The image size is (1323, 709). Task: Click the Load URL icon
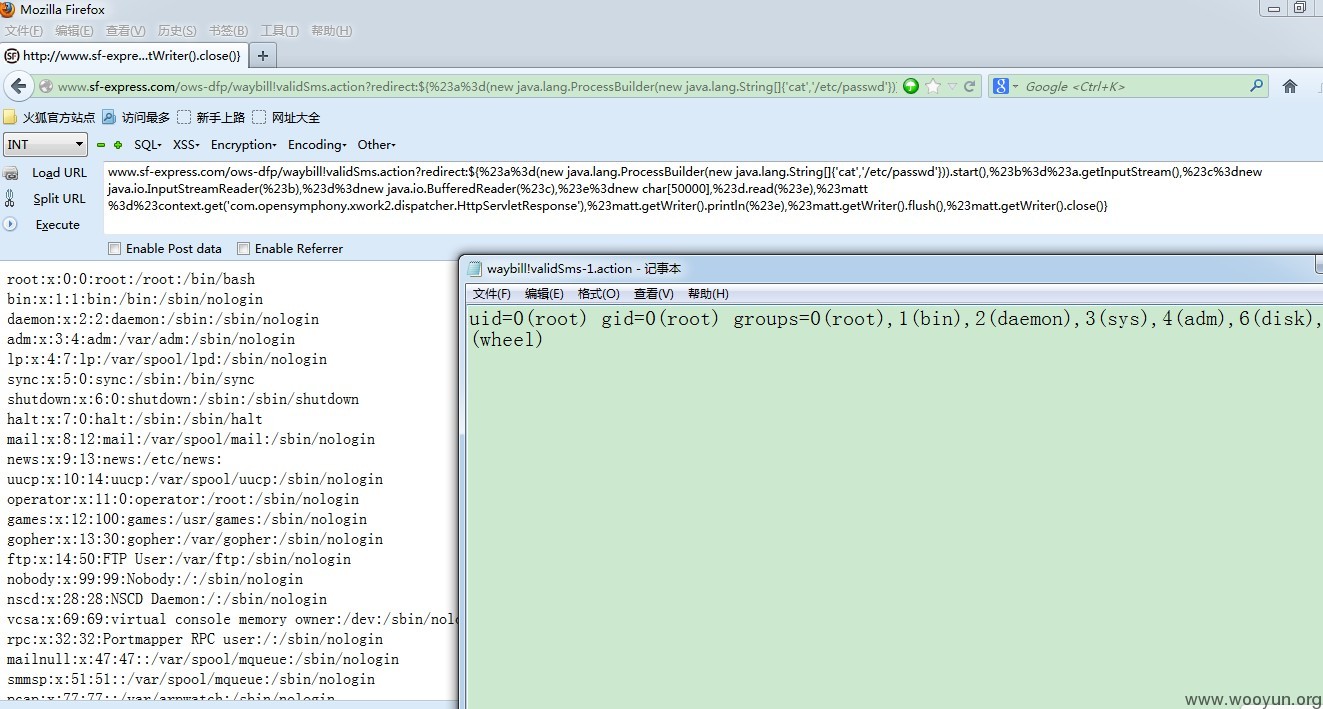point(11,173)
